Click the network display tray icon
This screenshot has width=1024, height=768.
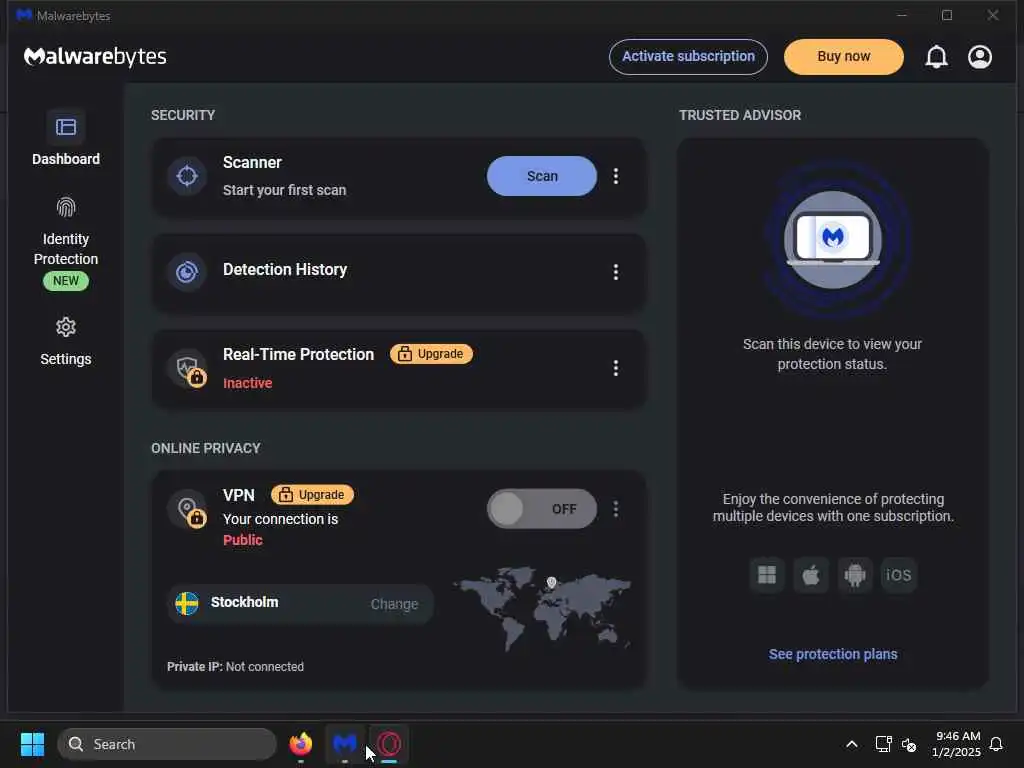[x=883, y=744]
